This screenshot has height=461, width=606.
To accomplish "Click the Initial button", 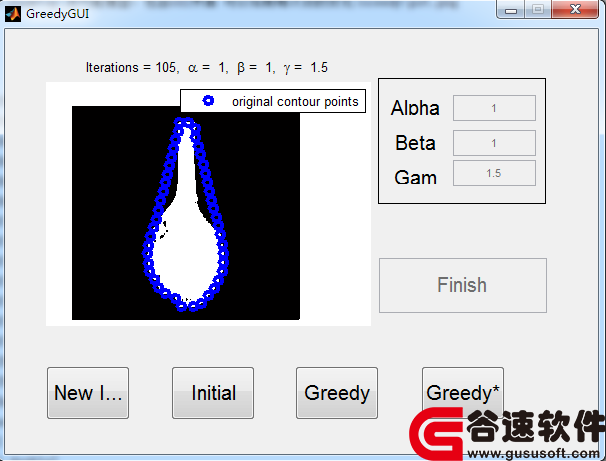I will pyautogui.click(x=213, y=393).
